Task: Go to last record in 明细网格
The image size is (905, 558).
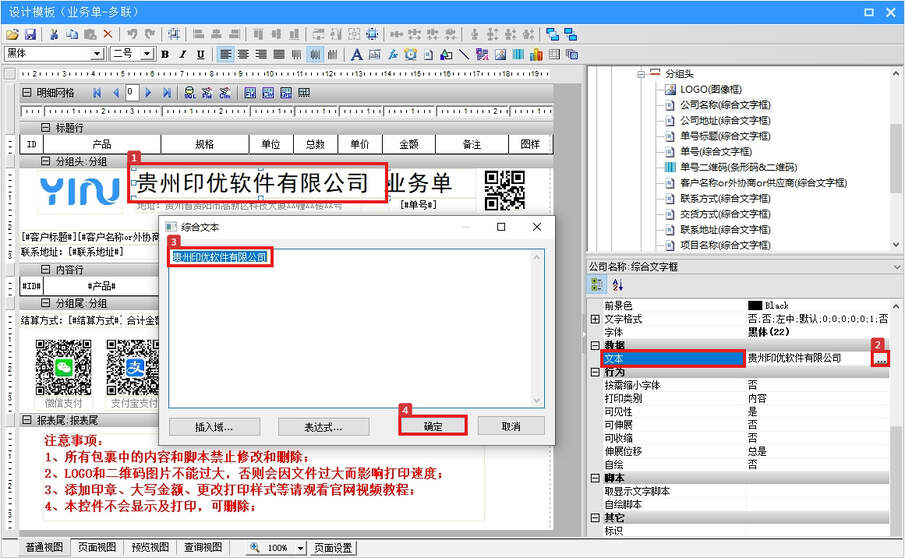Action: [x=167, y=92]
